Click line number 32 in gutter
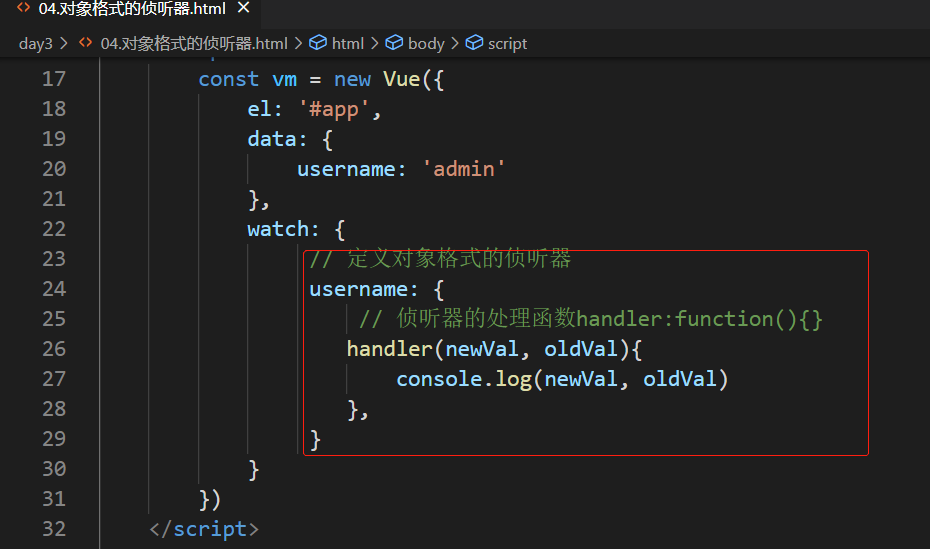 54,528
